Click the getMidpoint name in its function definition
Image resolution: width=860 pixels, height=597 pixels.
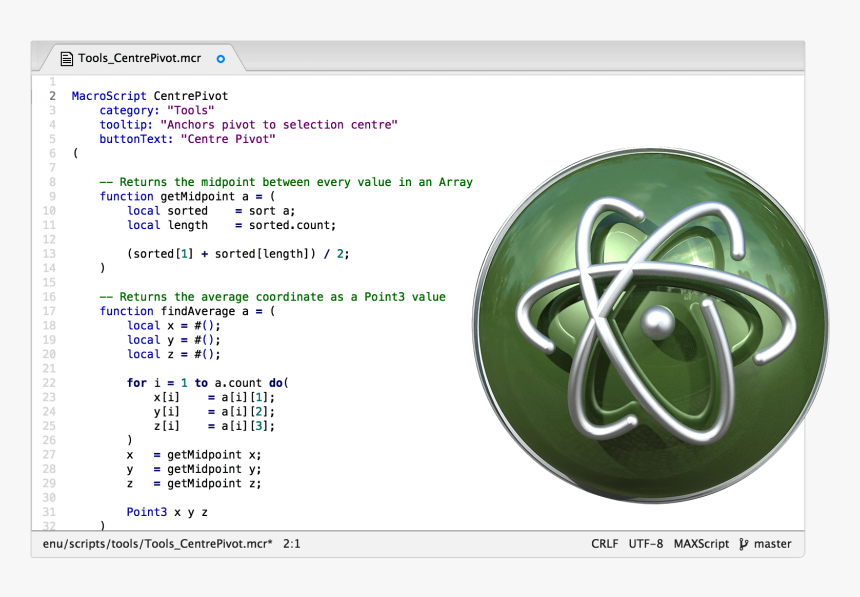pos(197,196)
